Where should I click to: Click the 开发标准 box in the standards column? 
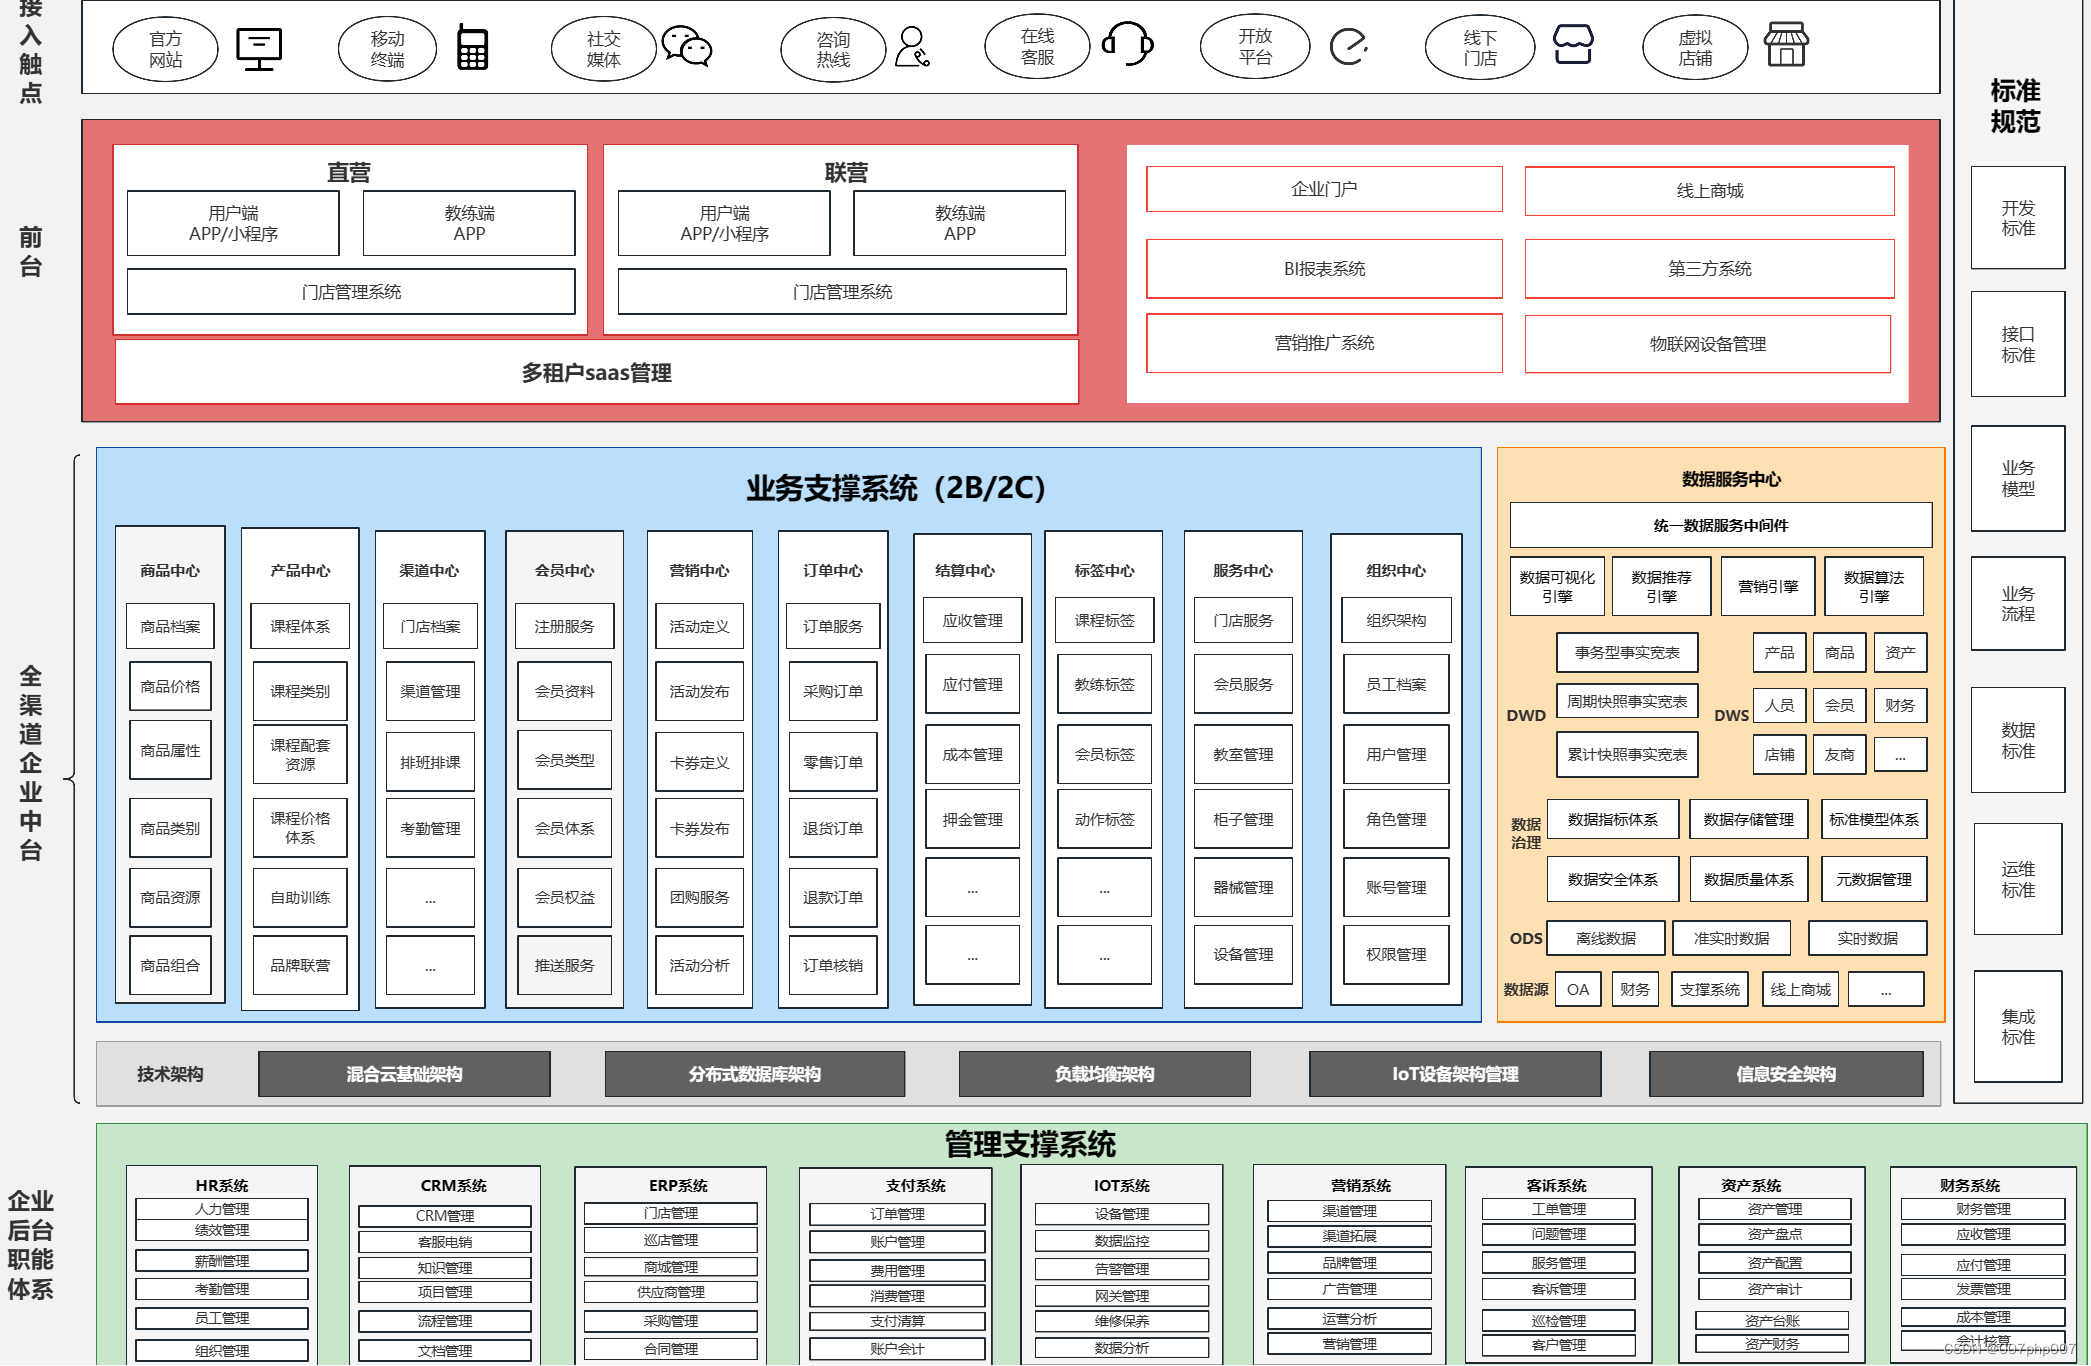pos(2017,218)
